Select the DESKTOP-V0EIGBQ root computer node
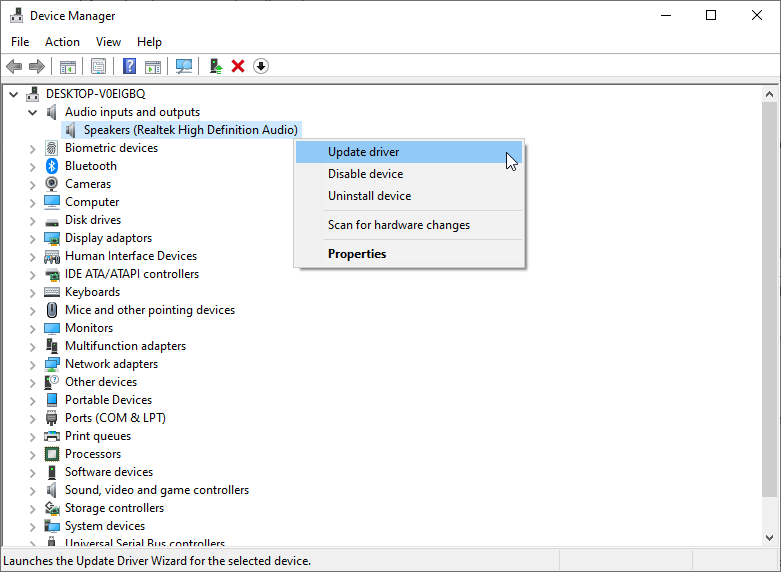 click(x=95, y=94)
